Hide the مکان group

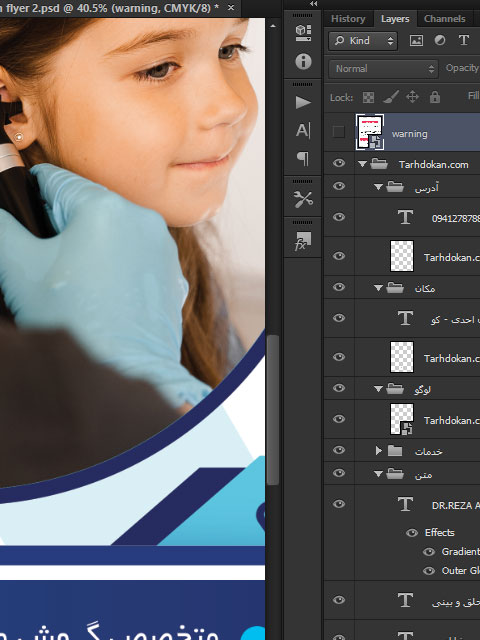click(339, 287)
